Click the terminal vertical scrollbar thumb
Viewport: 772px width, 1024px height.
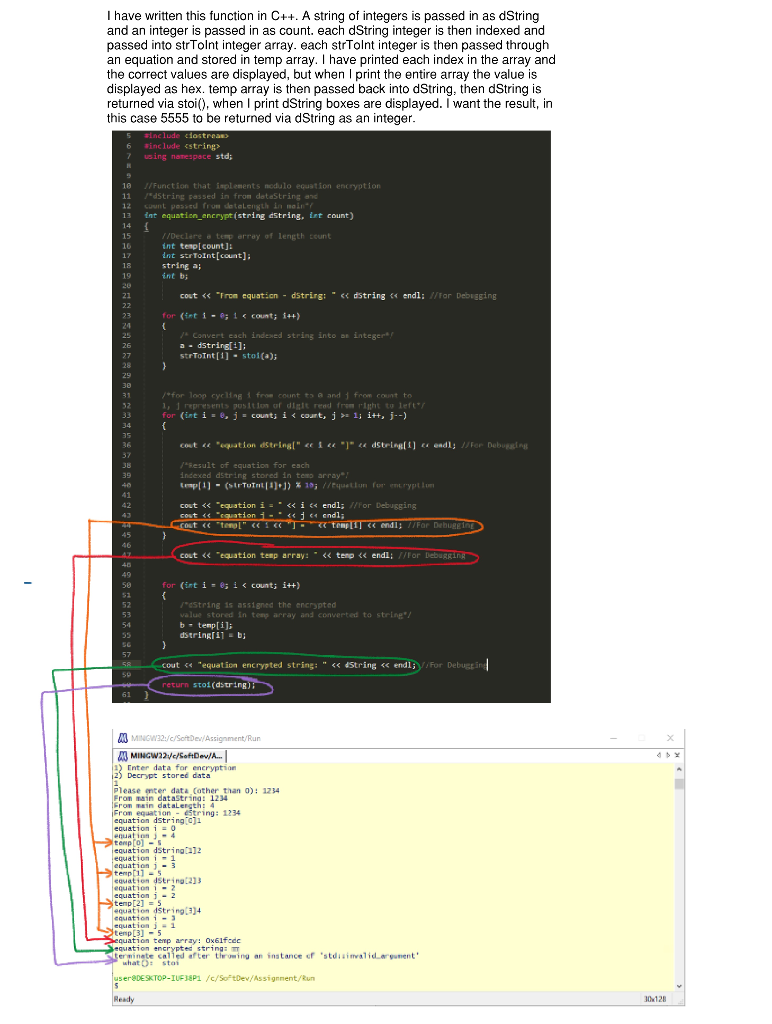679,782
